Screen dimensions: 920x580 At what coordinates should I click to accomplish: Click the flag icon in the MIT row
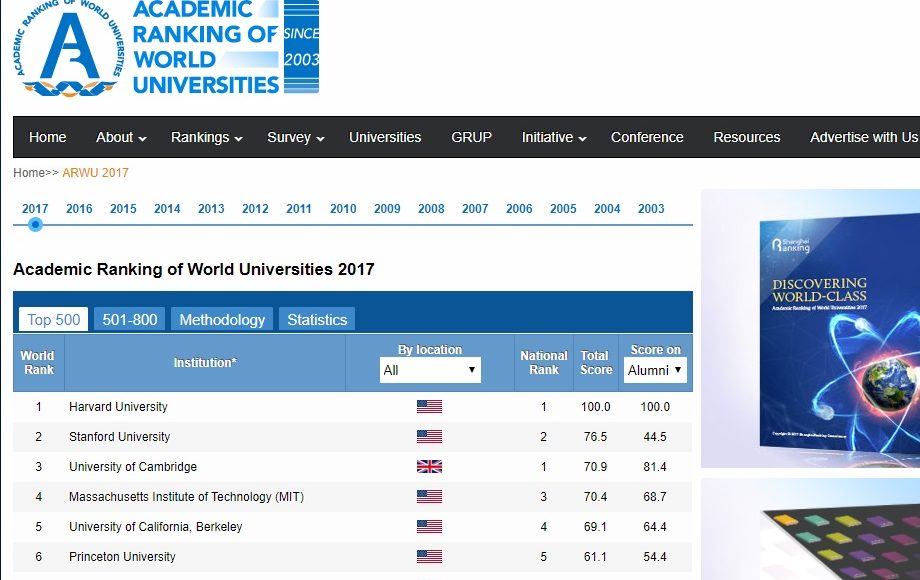429,497
